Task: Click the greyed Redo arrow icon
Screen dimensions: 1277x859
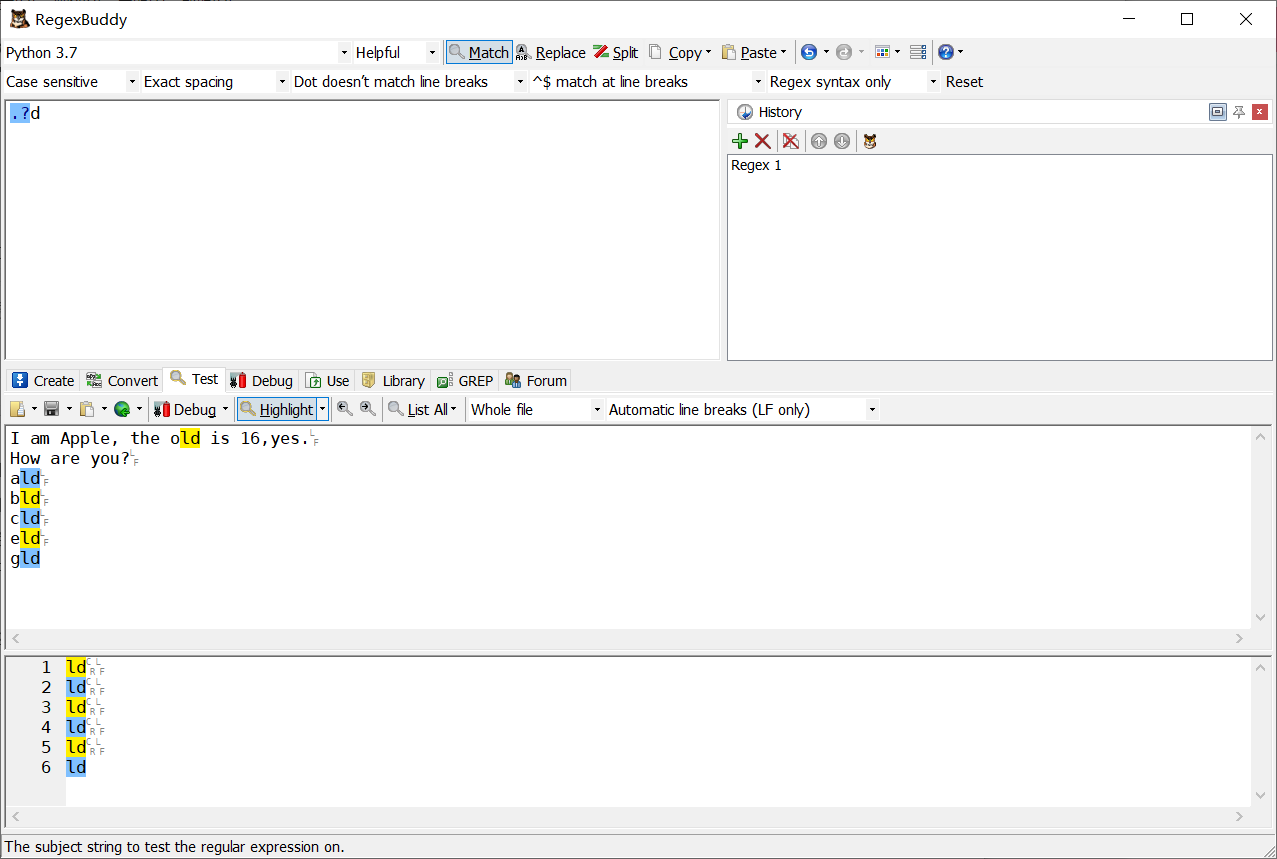Action: [x=844, y=52]
